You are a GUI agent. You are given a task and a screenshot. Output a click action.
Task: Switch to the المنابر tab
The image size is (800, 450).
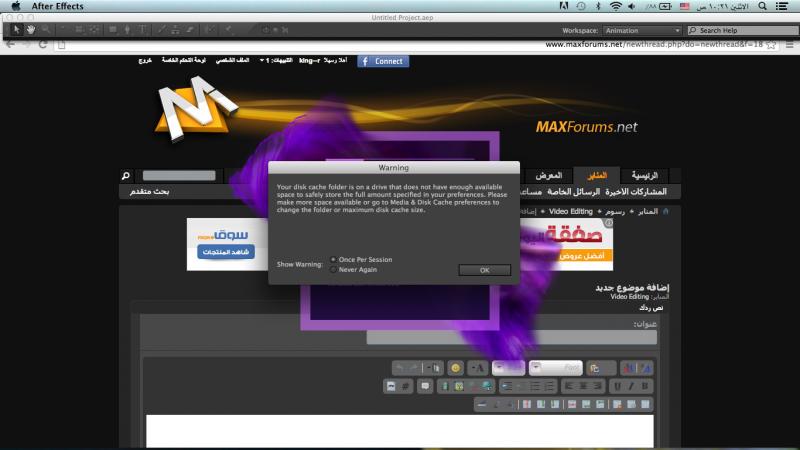(x=596, y=176)
